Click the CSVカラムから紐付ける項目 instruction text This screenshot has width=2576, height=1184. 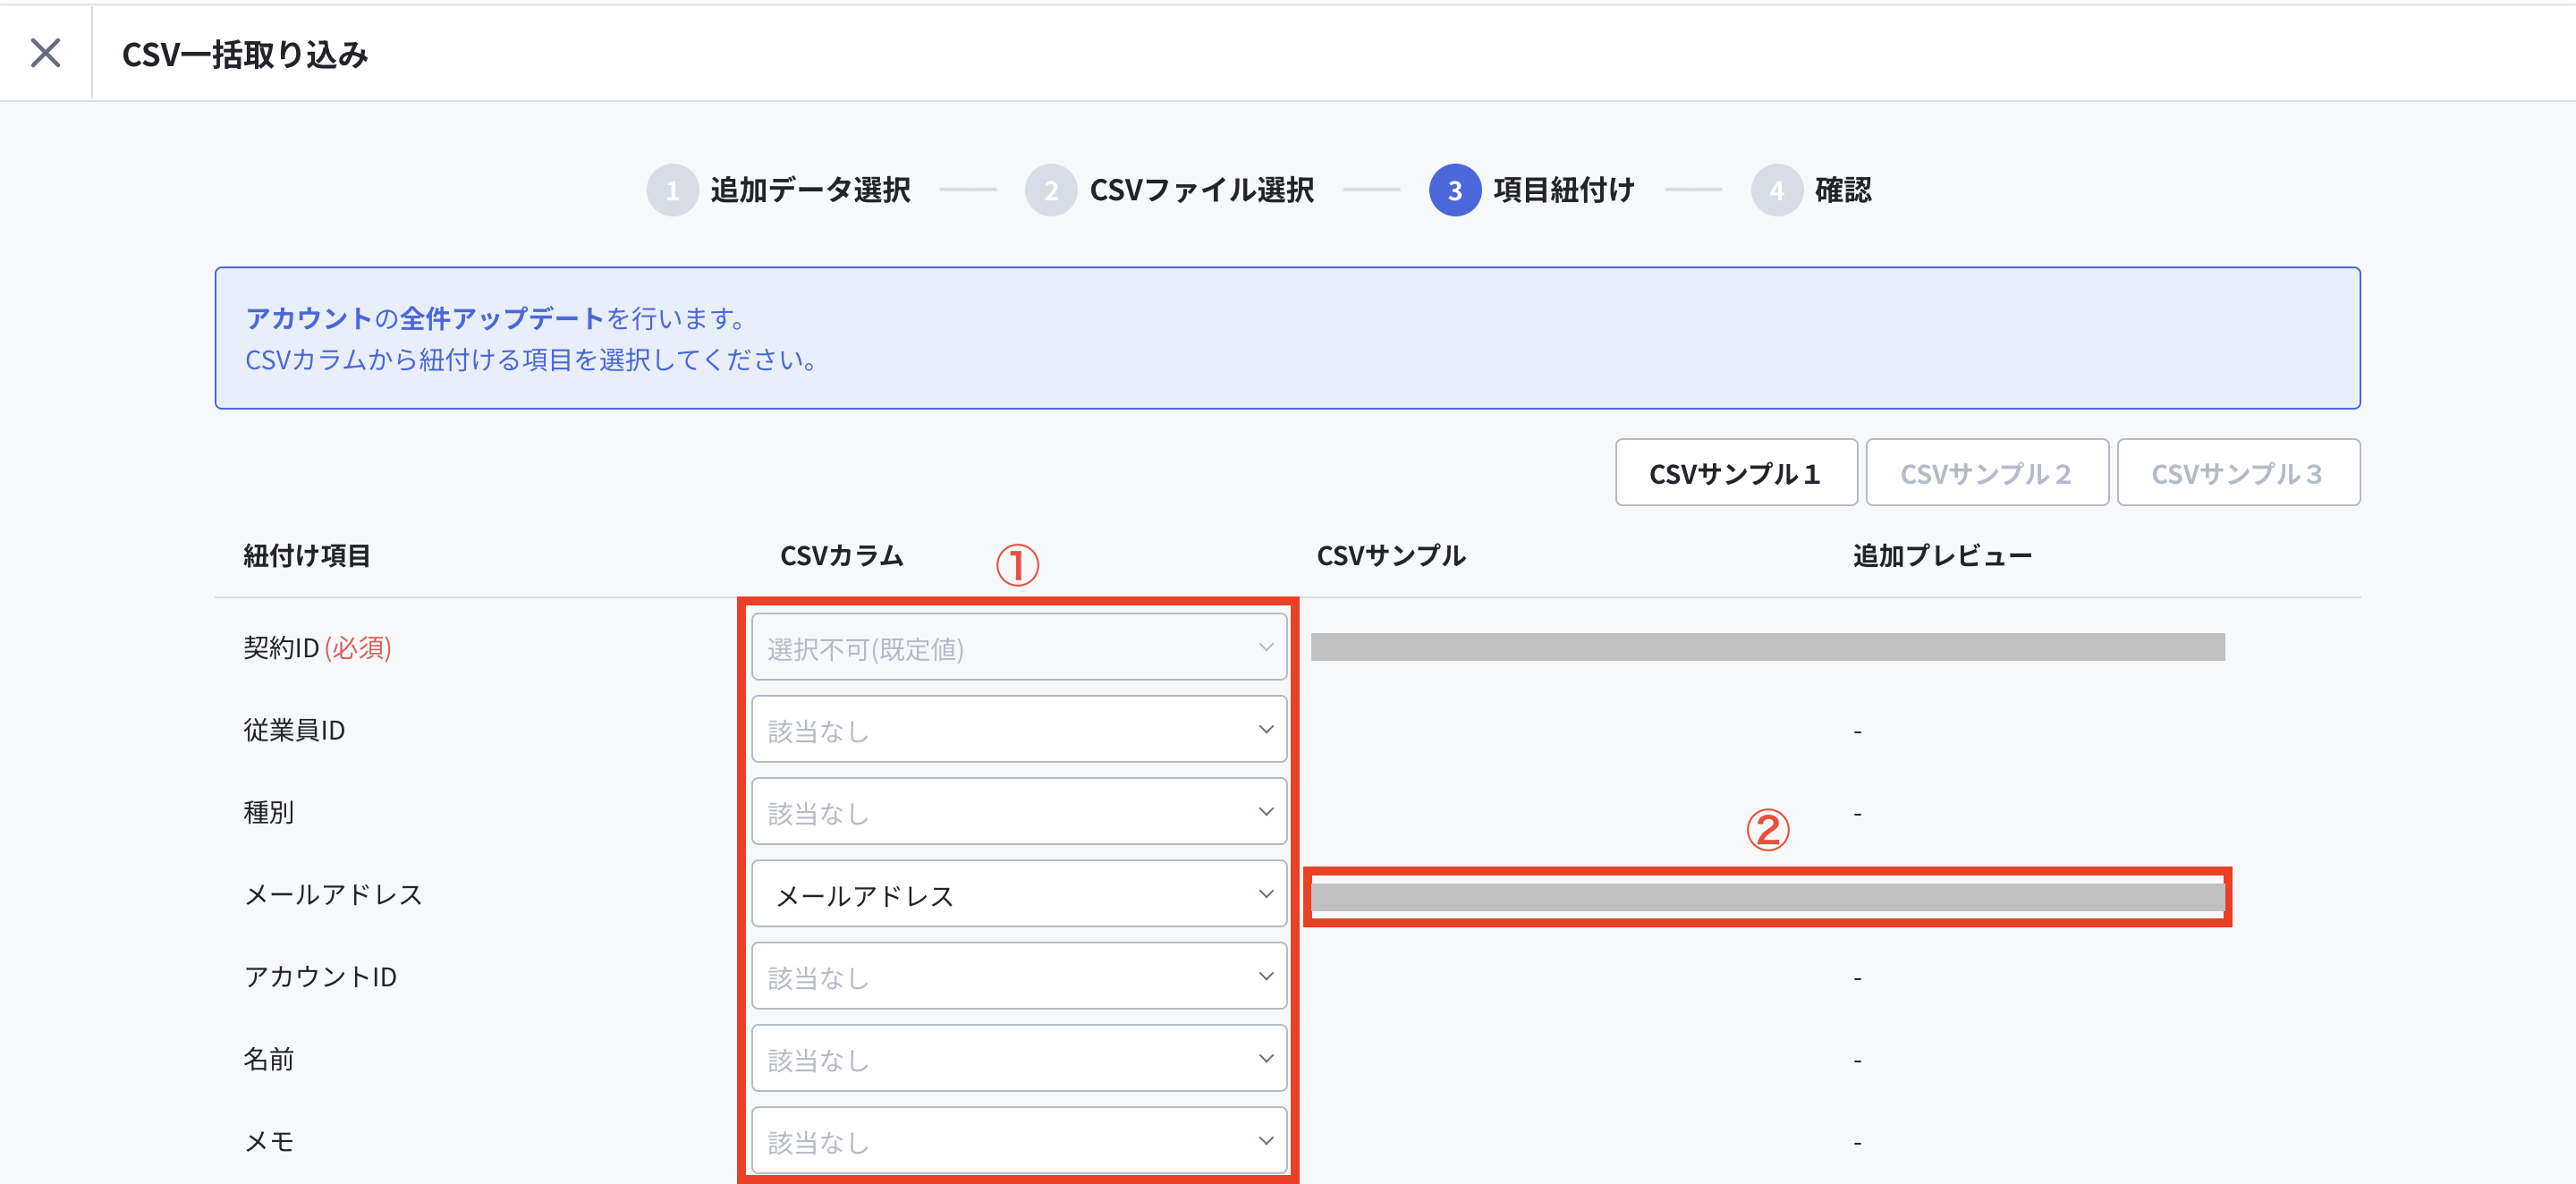click(x=532, y=359)
